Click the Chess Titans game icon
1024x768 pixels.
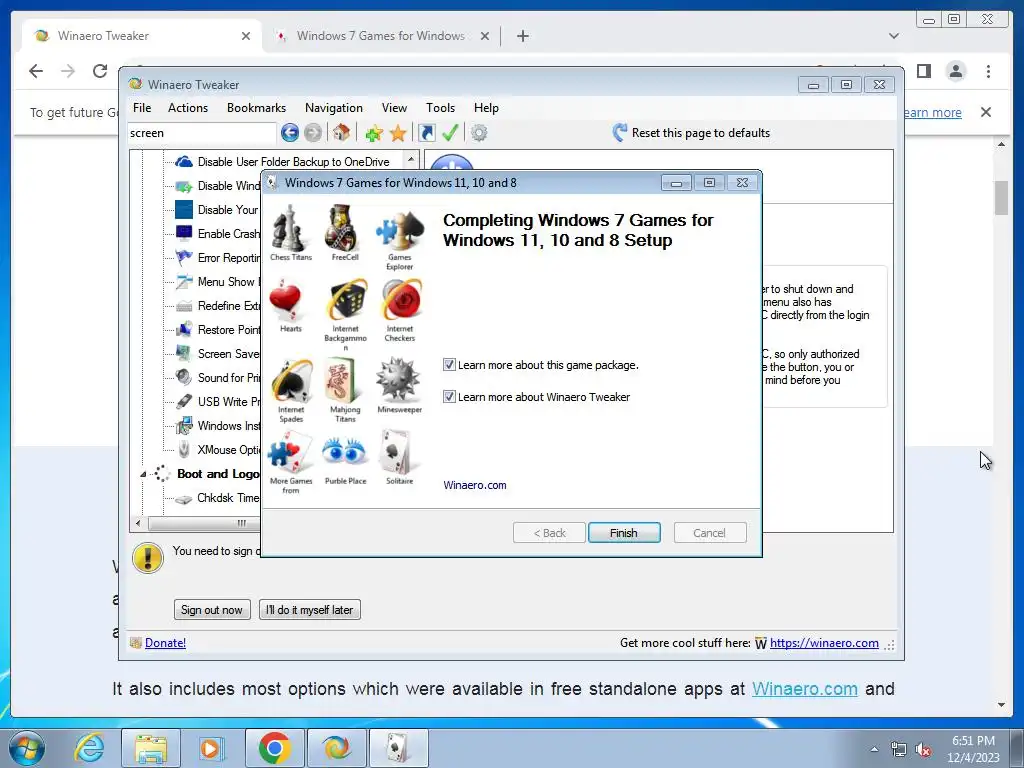[x=289, y=228]
